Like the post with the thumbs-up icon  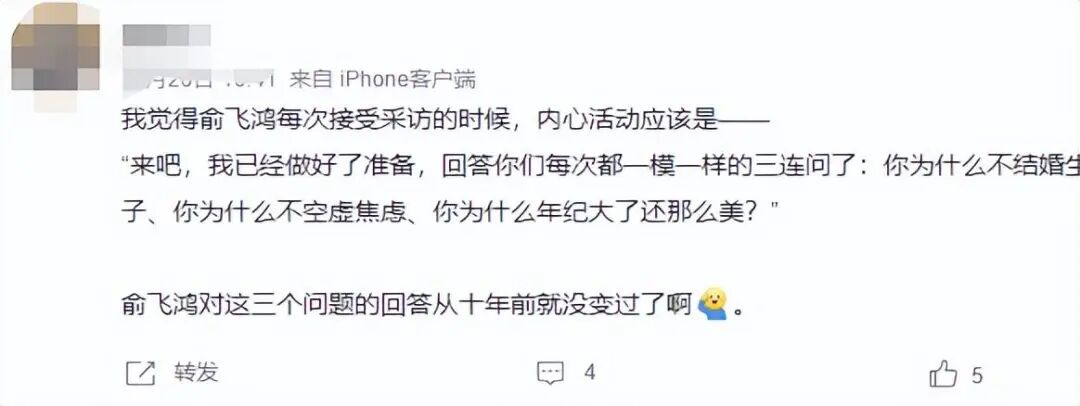pos(944,375)
